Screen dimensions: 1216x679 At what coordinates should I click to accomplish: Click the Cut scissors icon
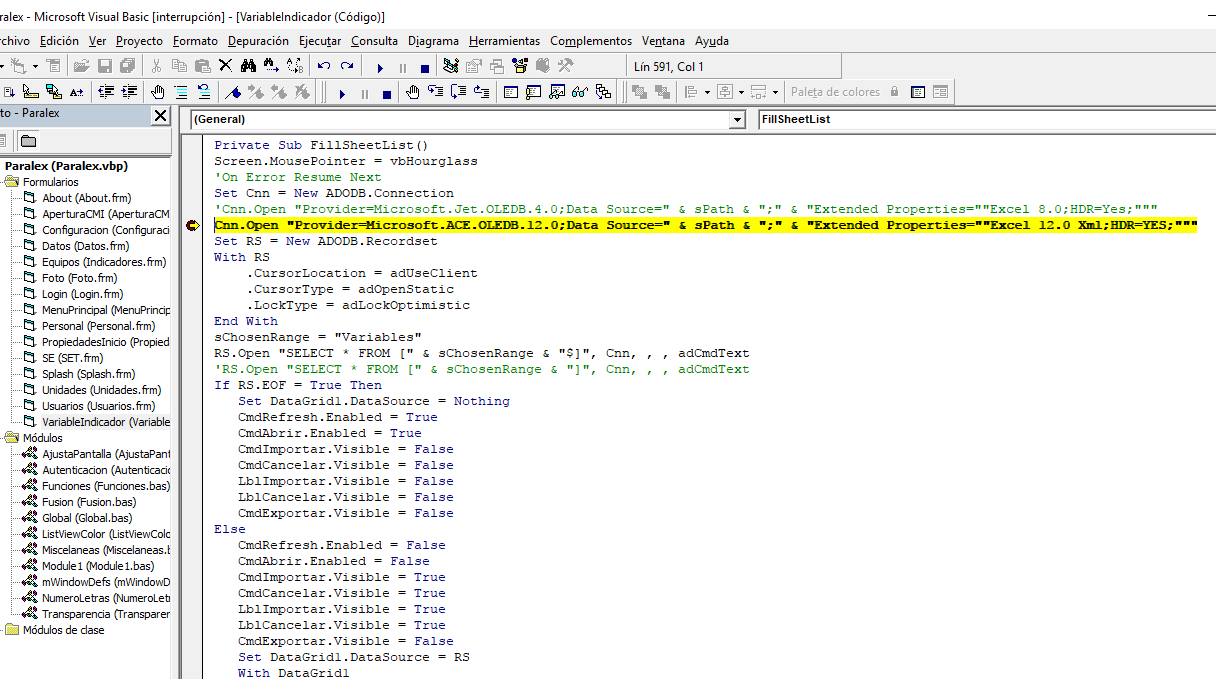(155, 66)
